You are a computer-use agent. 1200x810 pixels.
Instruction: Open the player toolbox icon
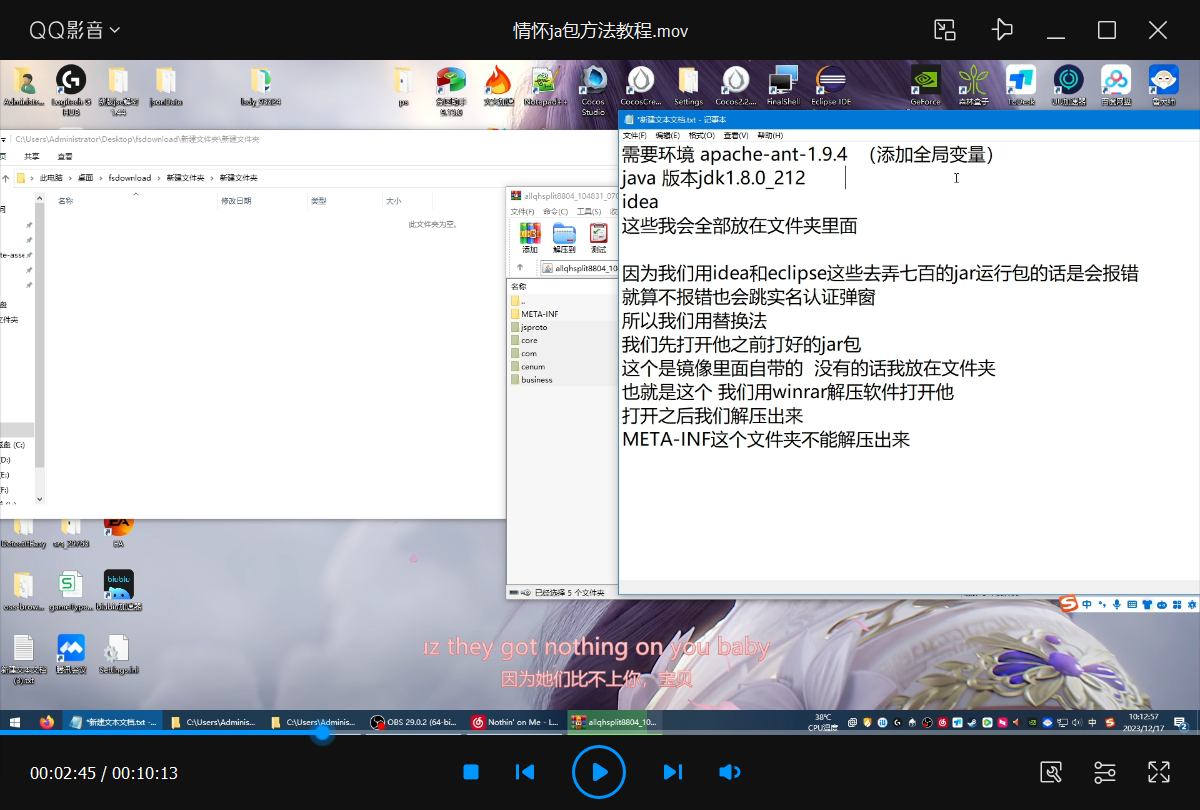click(x=1051, y=772)
